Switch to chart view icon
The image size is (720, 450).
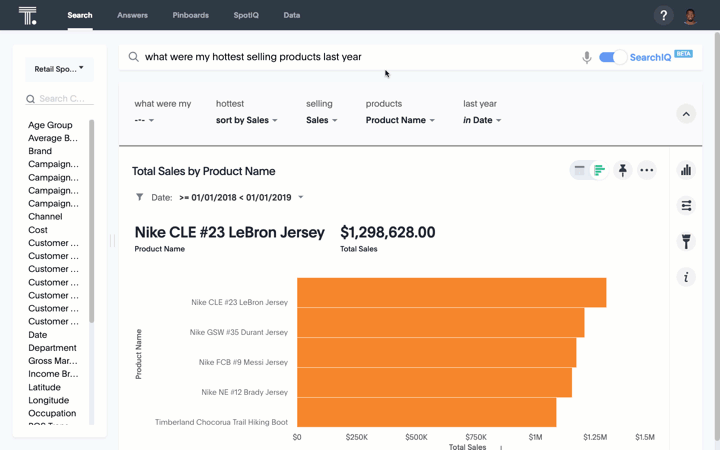[x=599, y=170]
